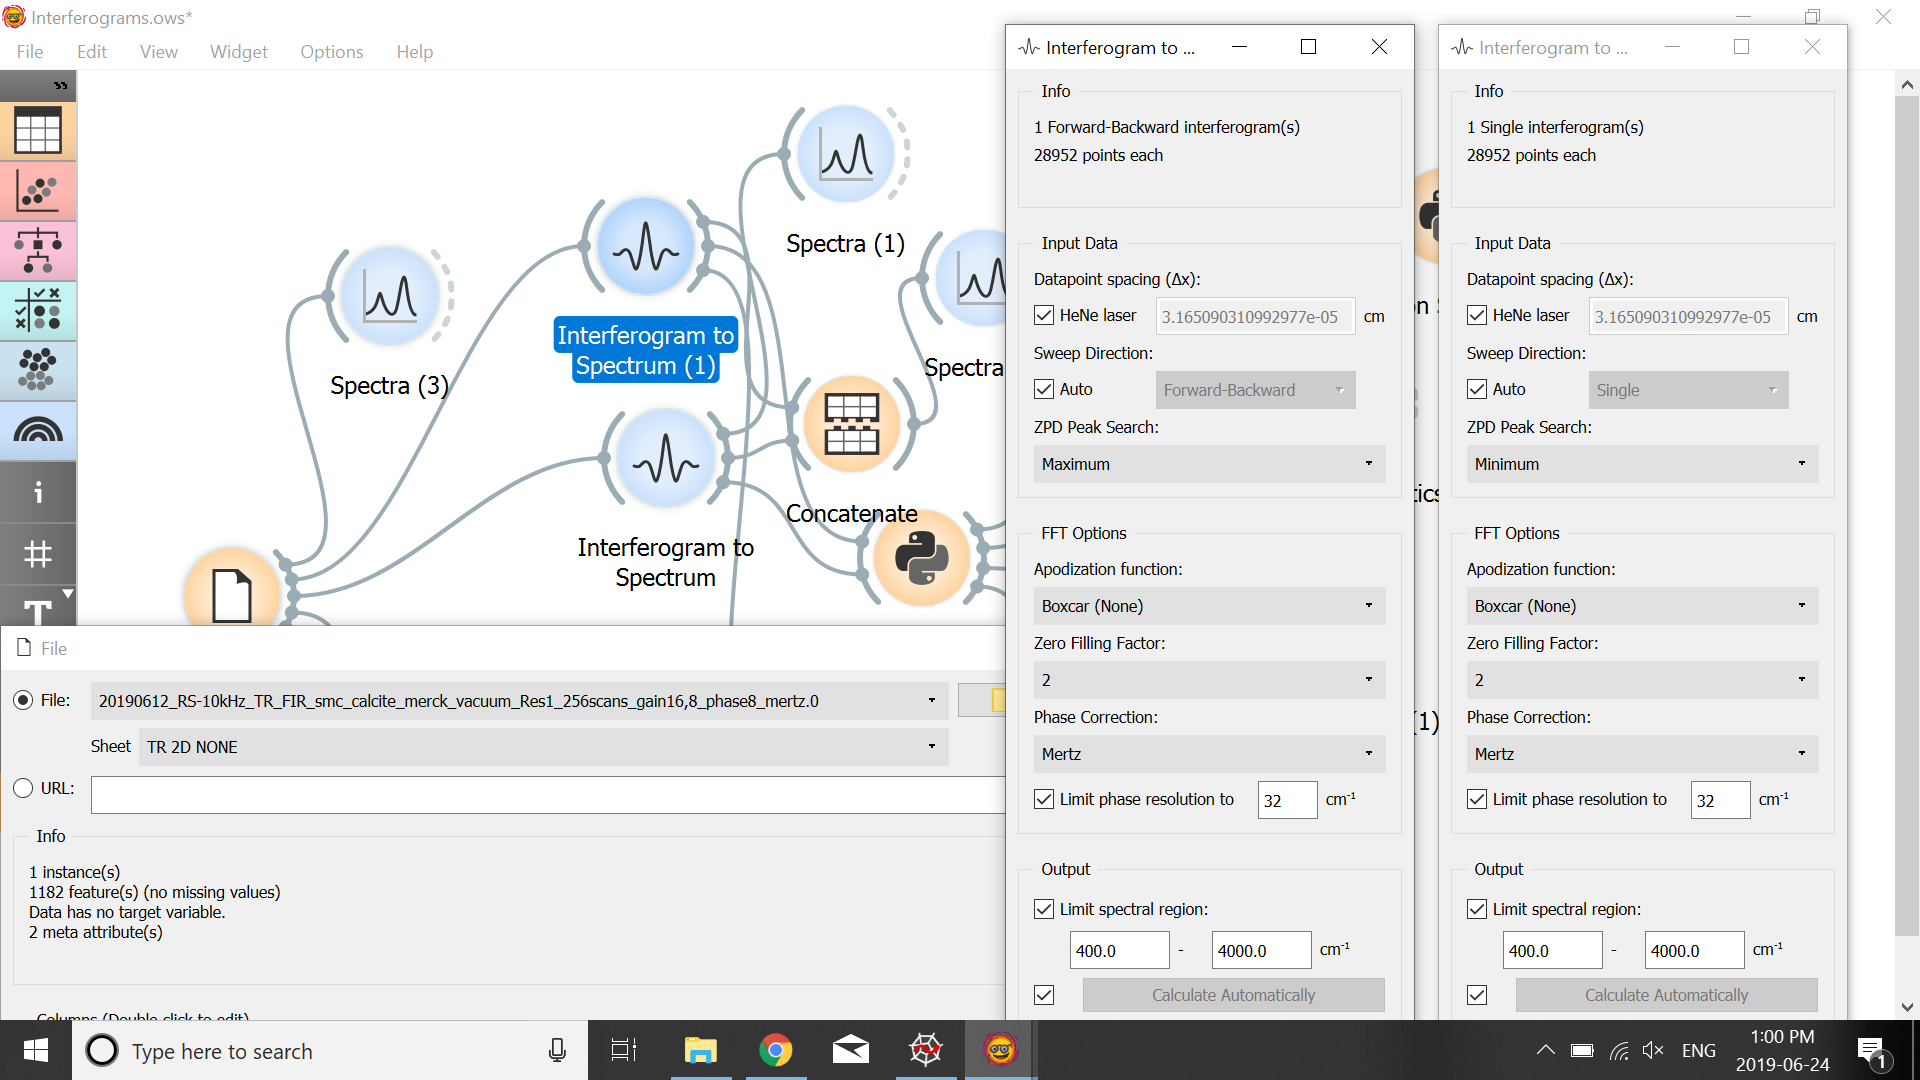1920x1080 pixels.
Task: Open Chrome from the Windows taskbar
Action: point(775,1050)
